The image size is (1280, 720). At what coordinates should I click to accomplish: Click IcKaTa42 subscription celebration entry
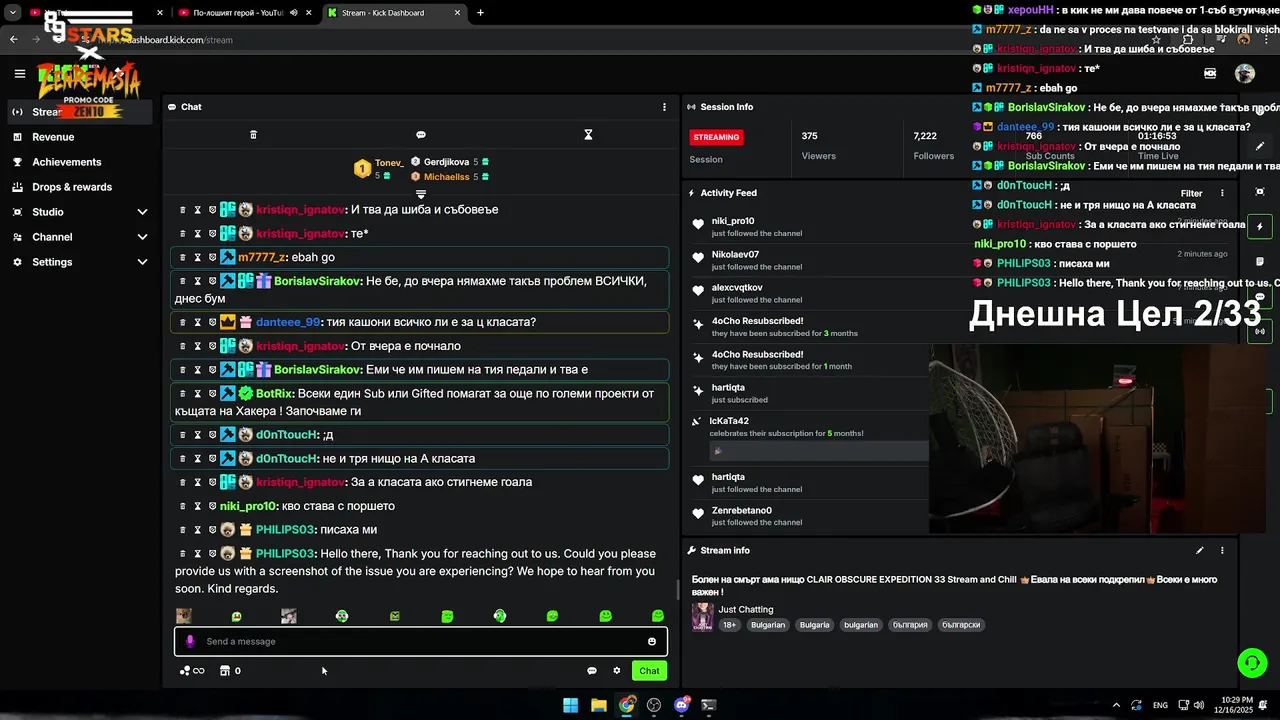tap(810, 438)
